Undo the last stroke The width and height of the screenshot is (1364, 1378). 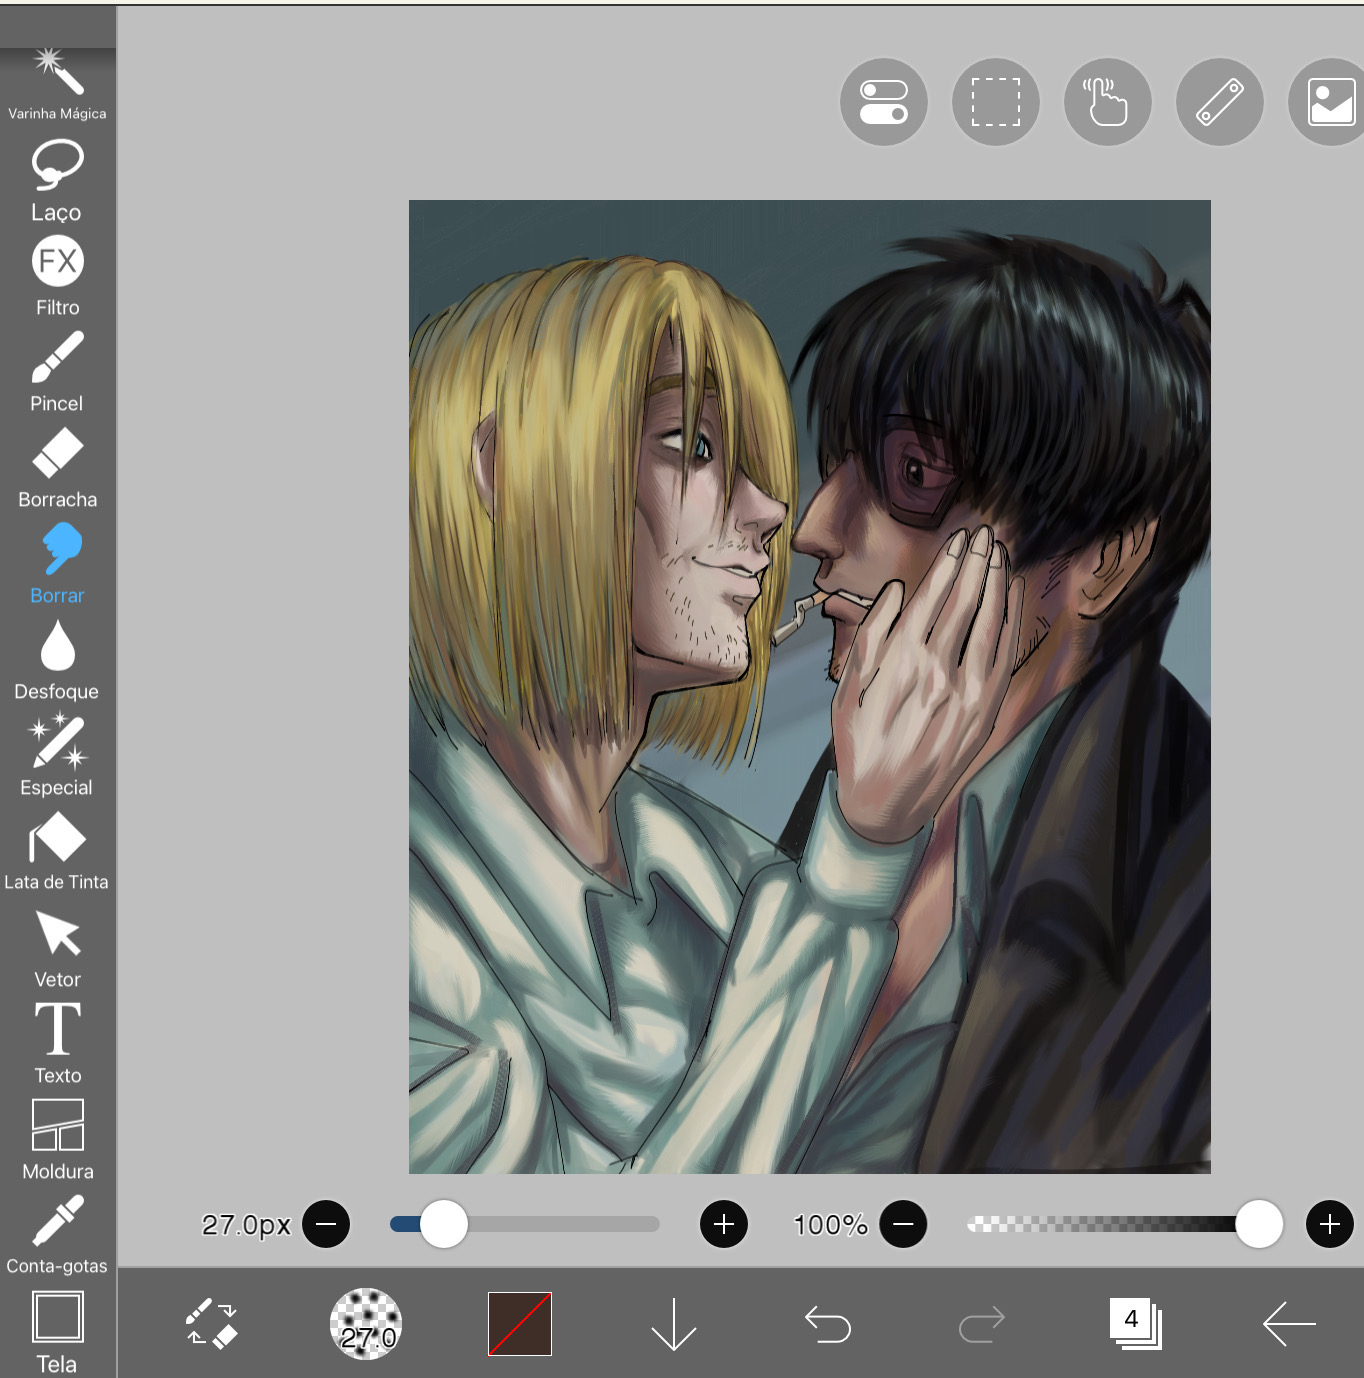(x=827, y=1324)
